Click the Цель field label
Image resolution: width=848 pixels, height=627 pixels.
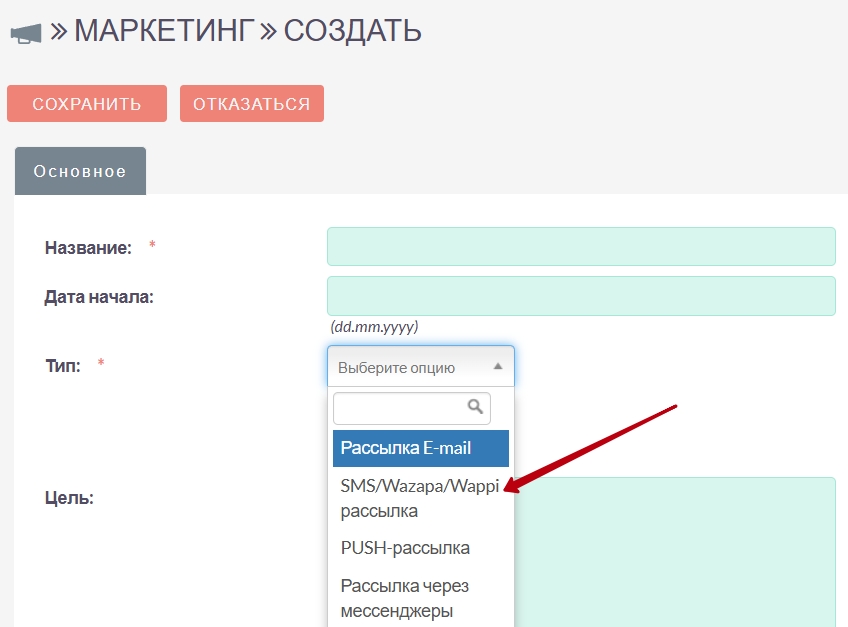coord(69,497)
